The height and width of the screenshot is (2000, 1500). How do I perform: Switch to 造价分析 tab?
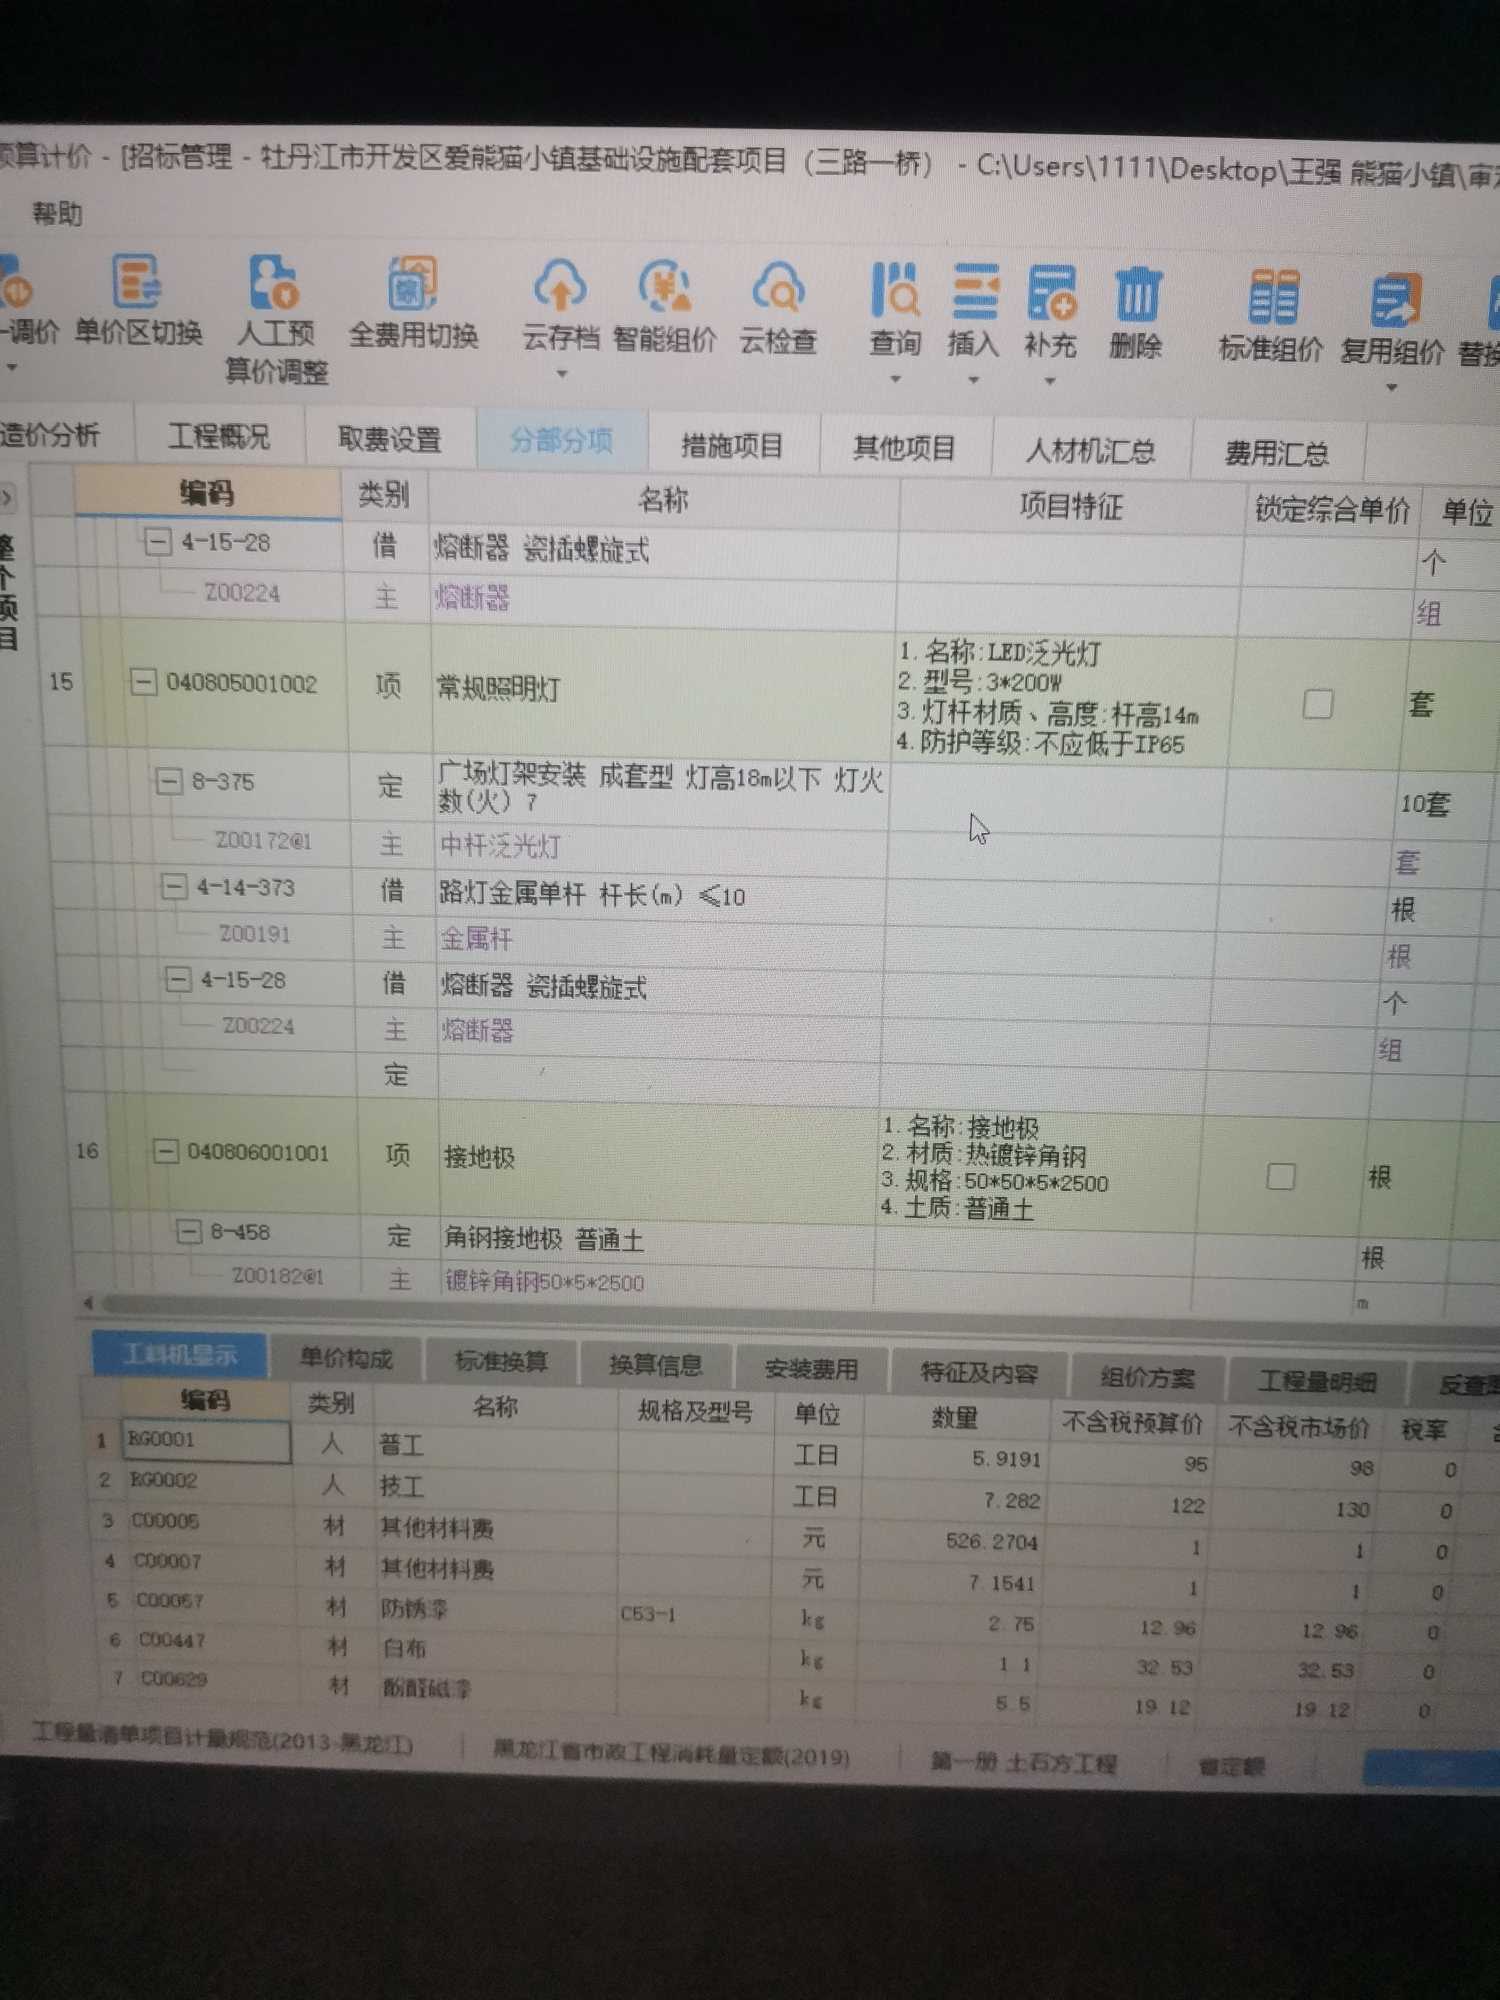50,434
